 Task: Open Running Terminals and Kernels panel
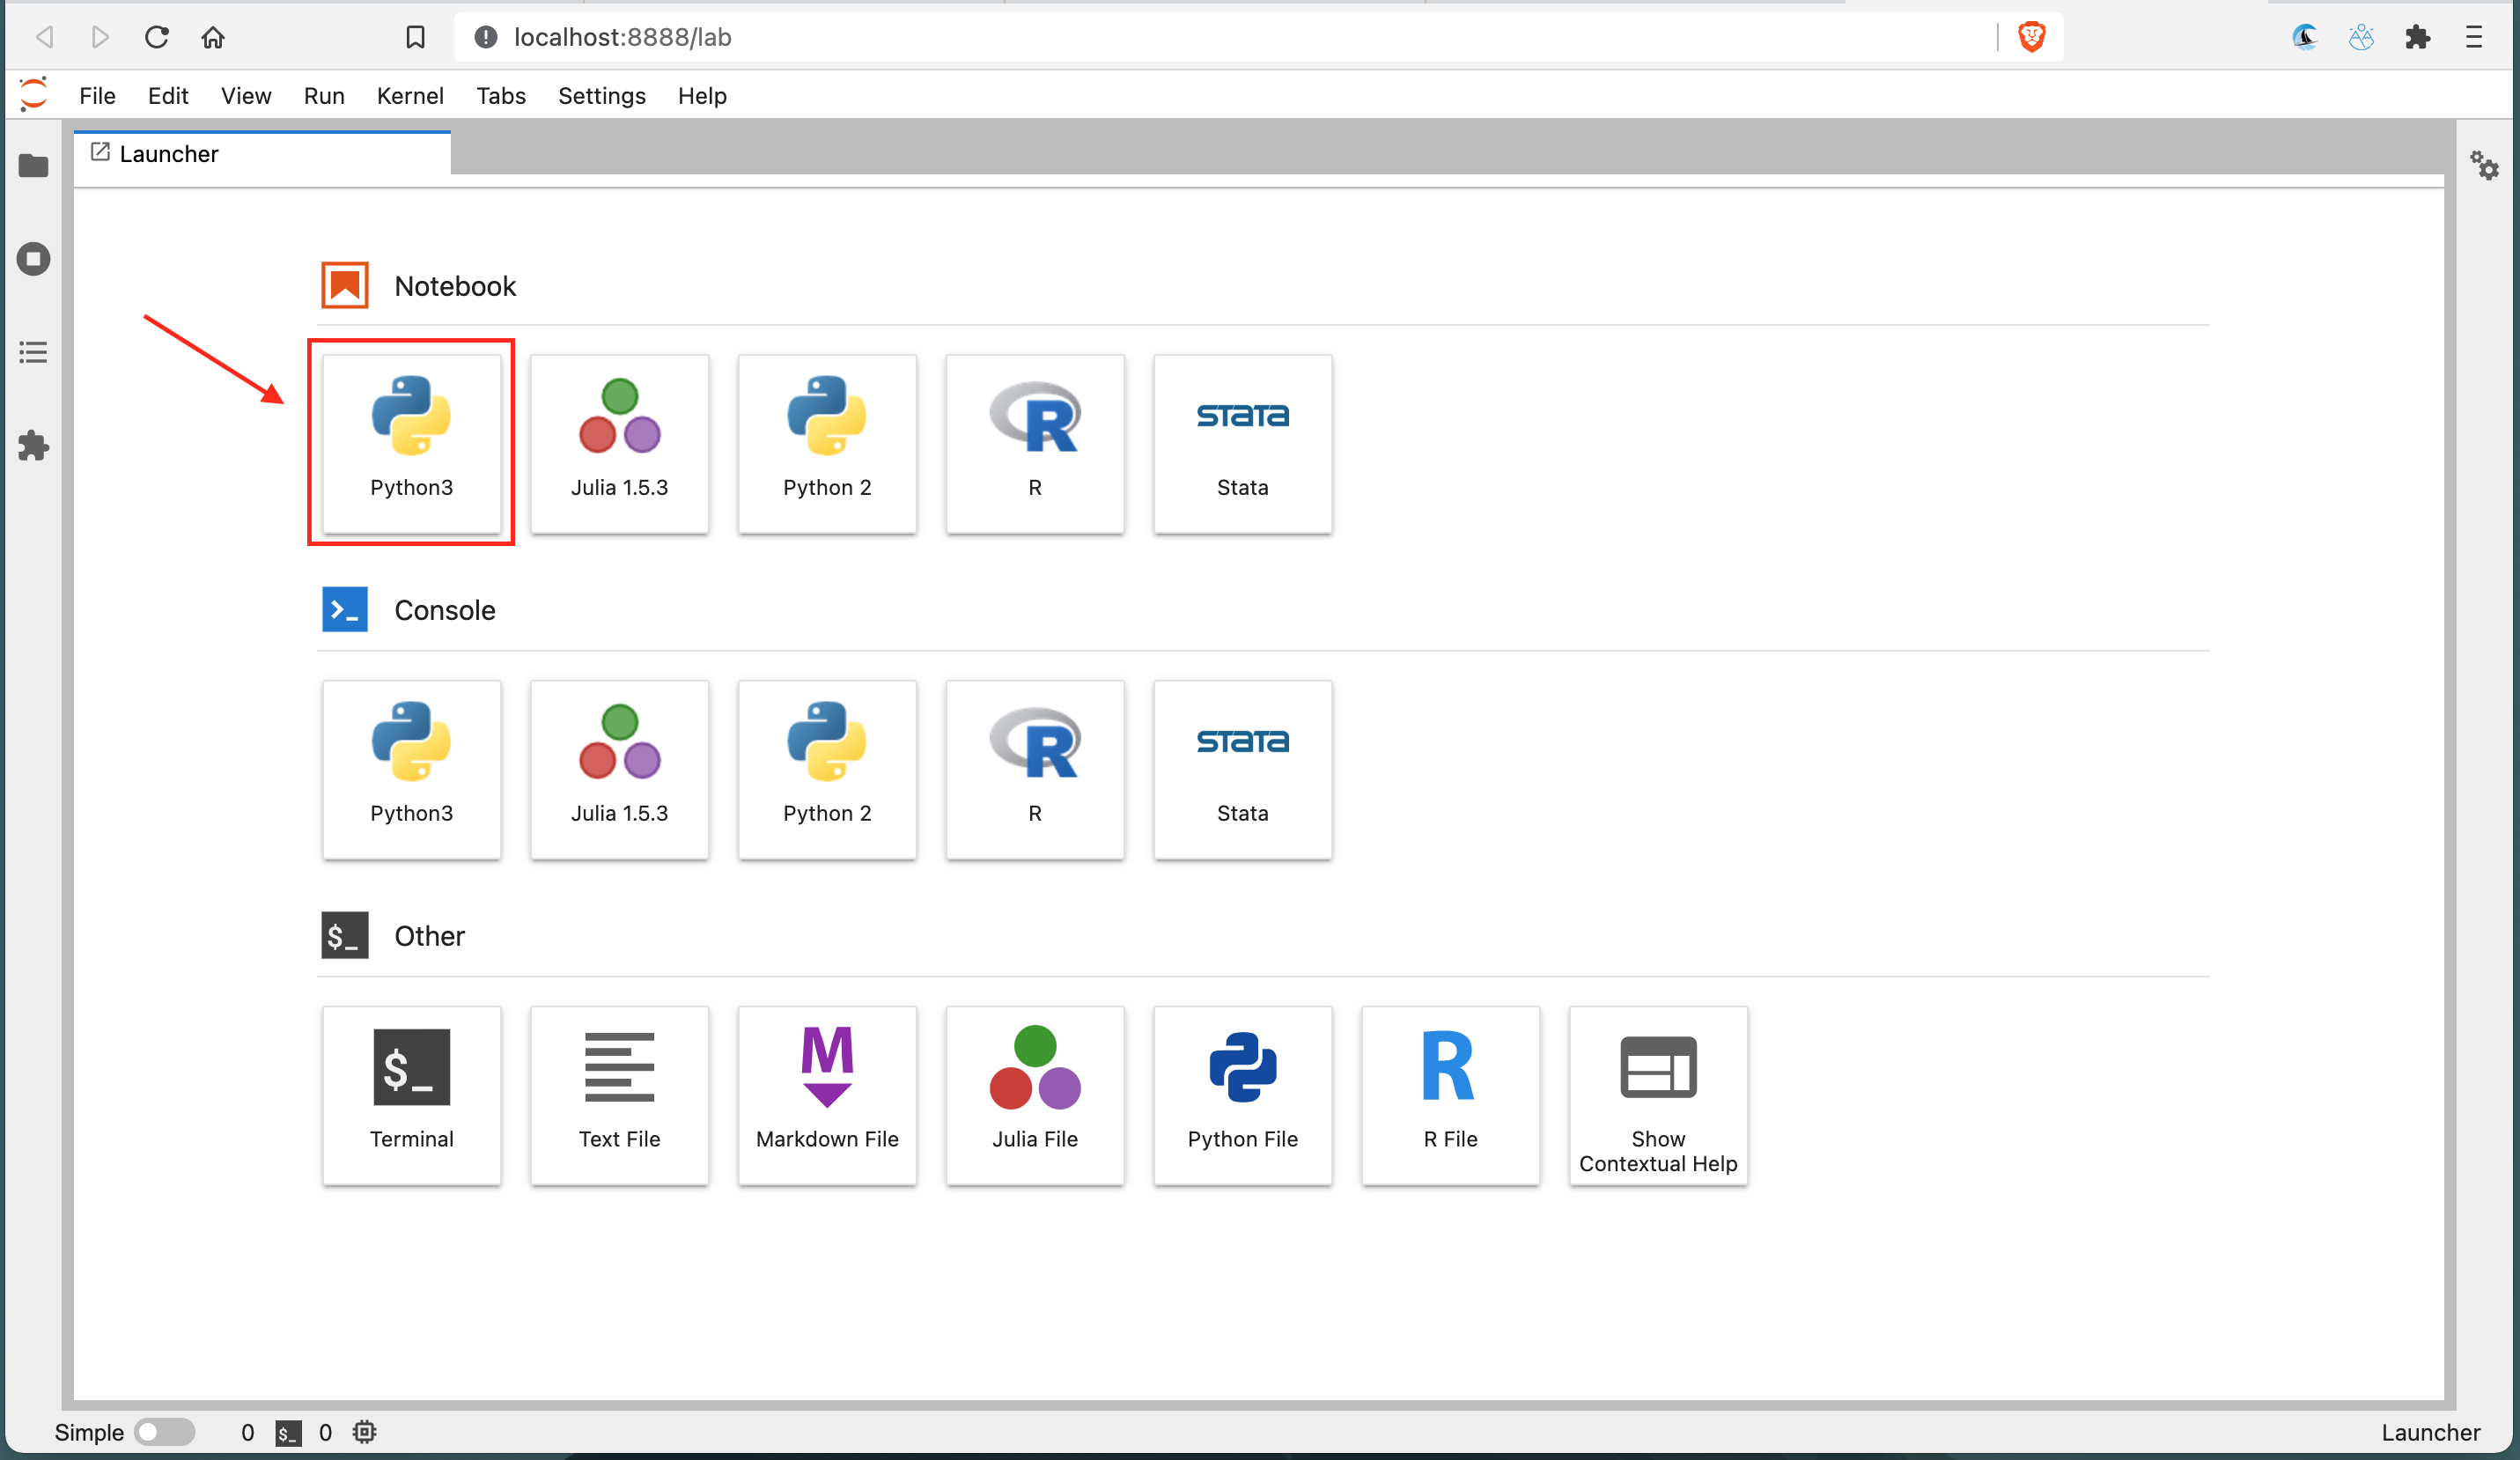[33, 259]
